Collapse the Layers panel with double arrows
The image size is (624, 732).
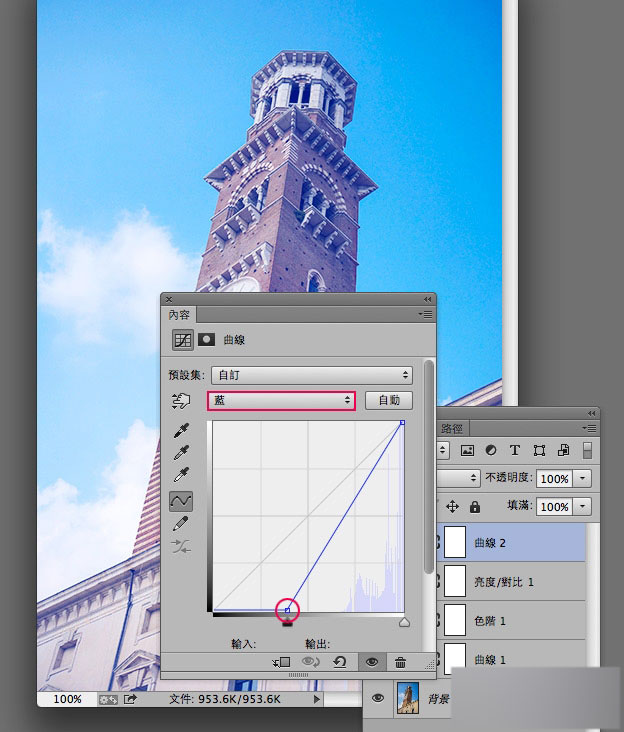click(591, 413)
